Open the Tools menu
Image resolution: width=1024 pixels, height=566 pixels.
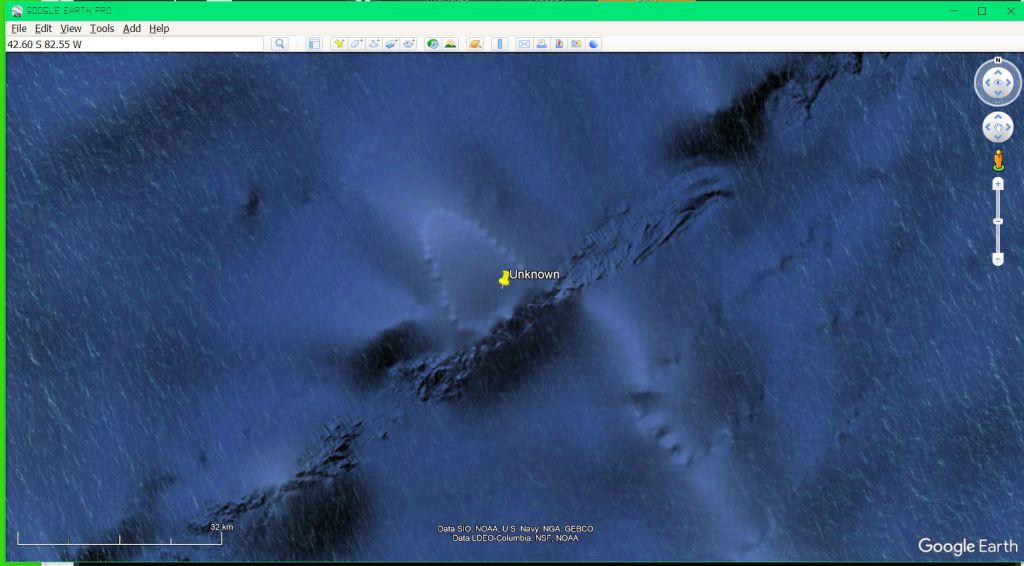102,29
